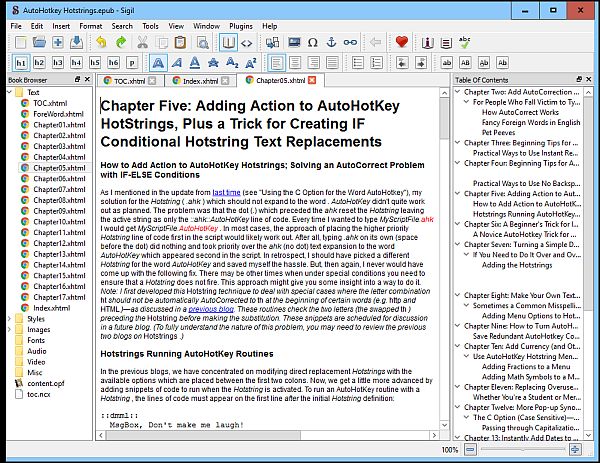Insert image file monitor icon

coord(294,42)
